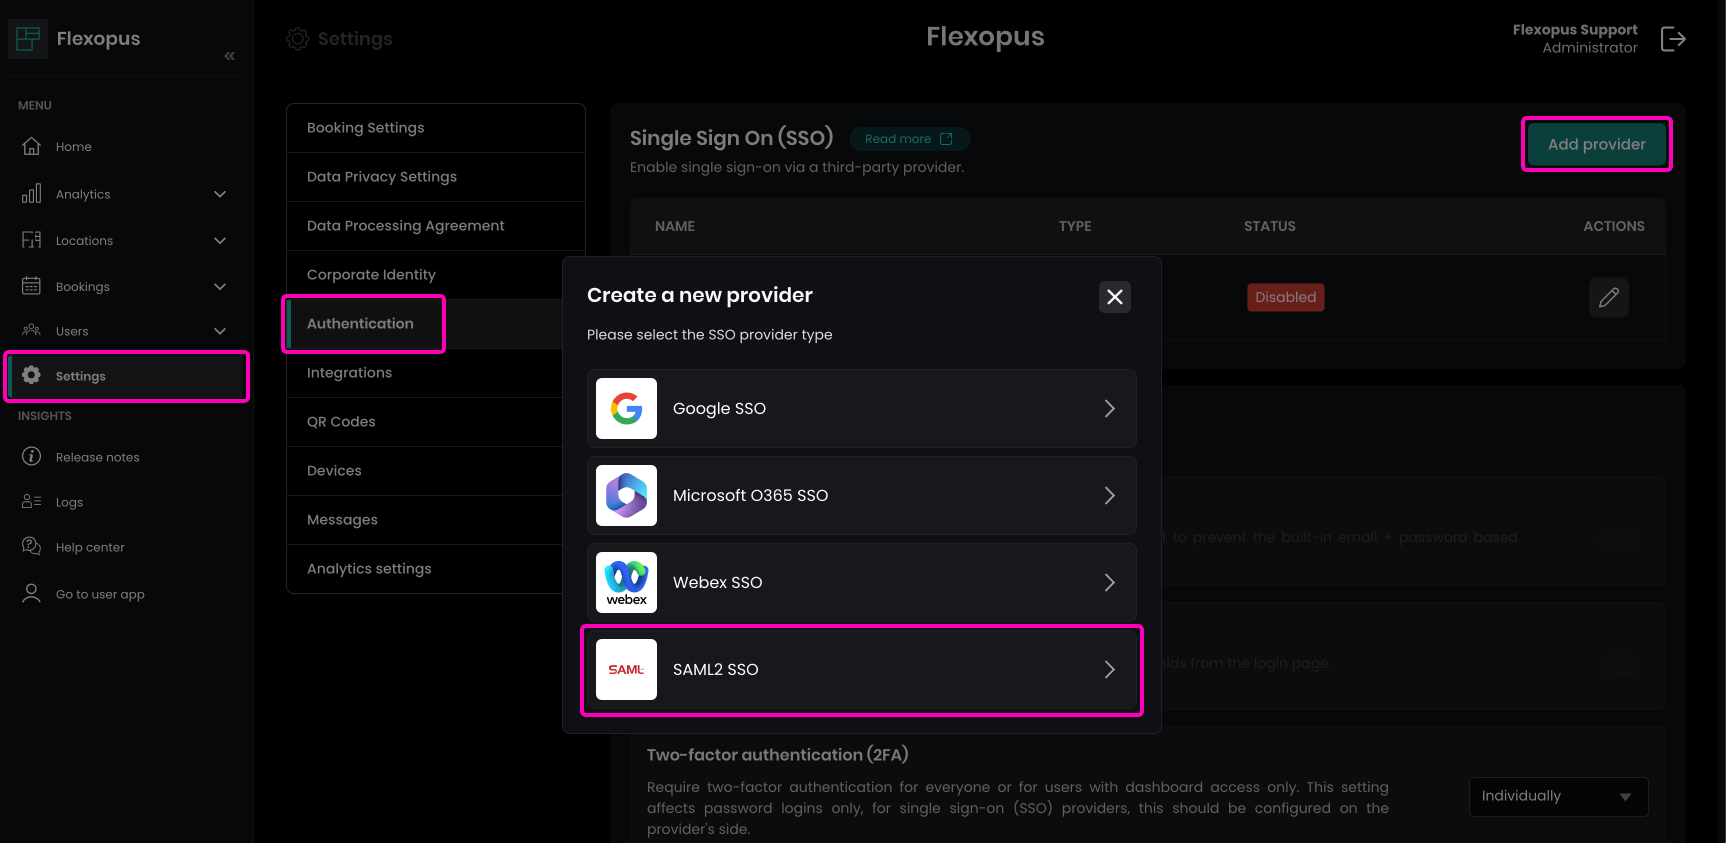Click the Help center speech bubble icon
Screen dimensions: 1726x843
(31, 547)
